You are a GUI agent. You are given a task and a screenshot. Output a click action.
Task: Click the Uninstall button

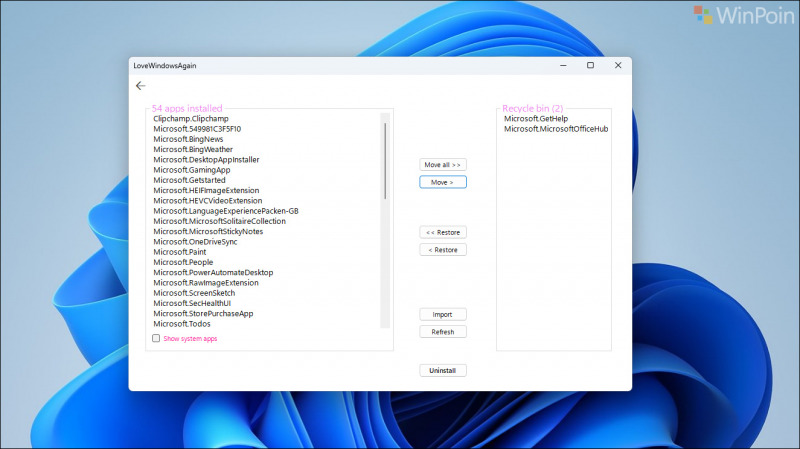click(x=443, y=370)
